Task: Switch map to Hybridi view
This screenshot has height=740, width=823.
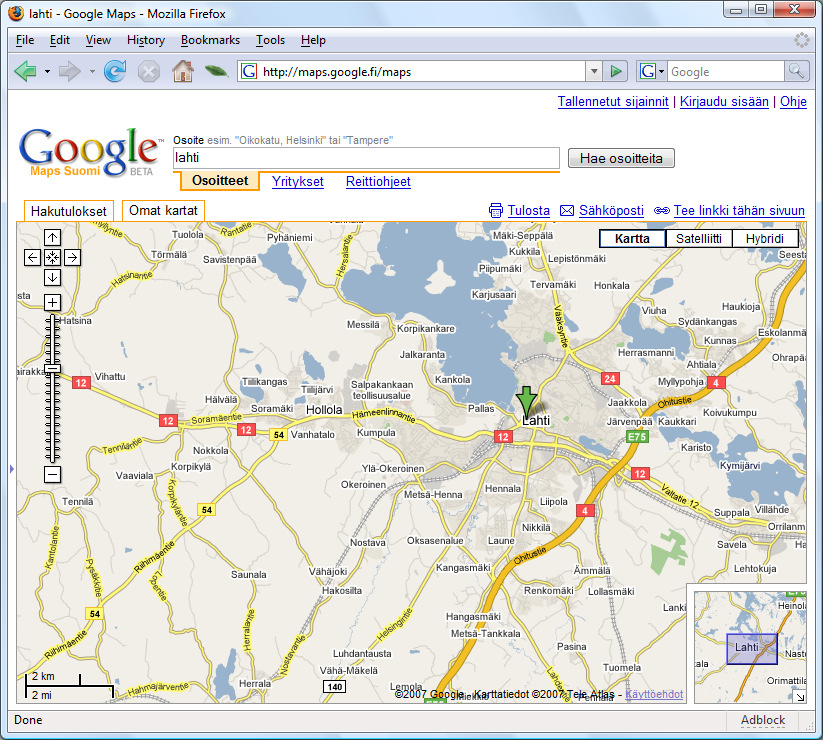Action: coord(765,239)
